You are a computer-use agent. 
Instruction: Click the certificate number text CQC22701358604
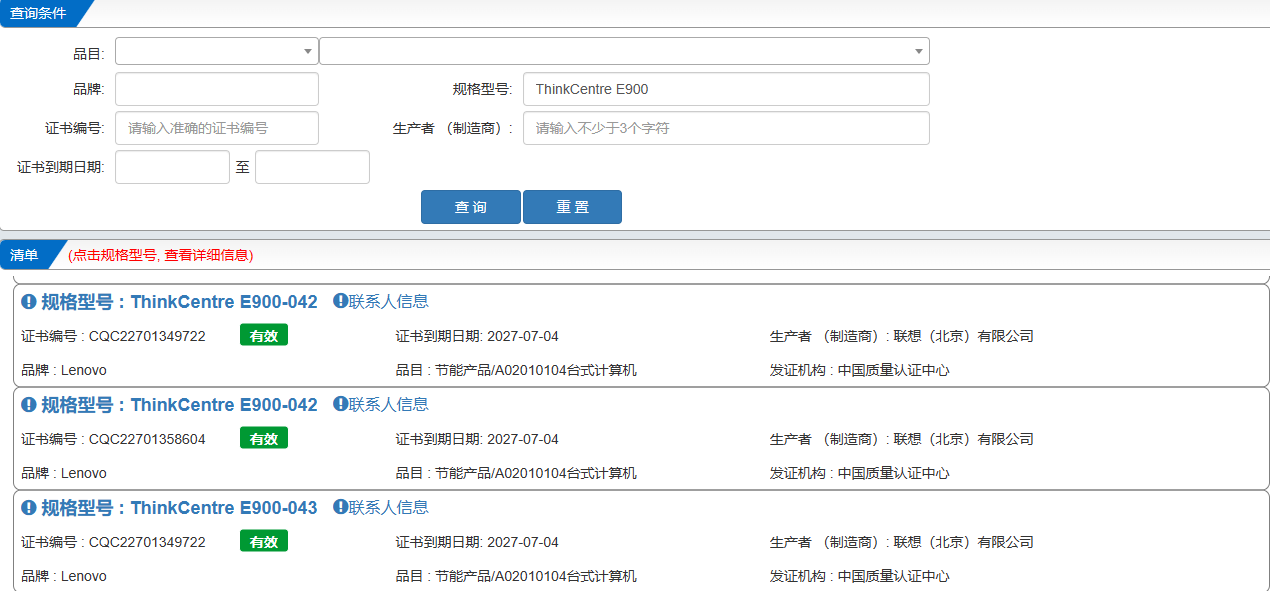(x=147, y=439)
